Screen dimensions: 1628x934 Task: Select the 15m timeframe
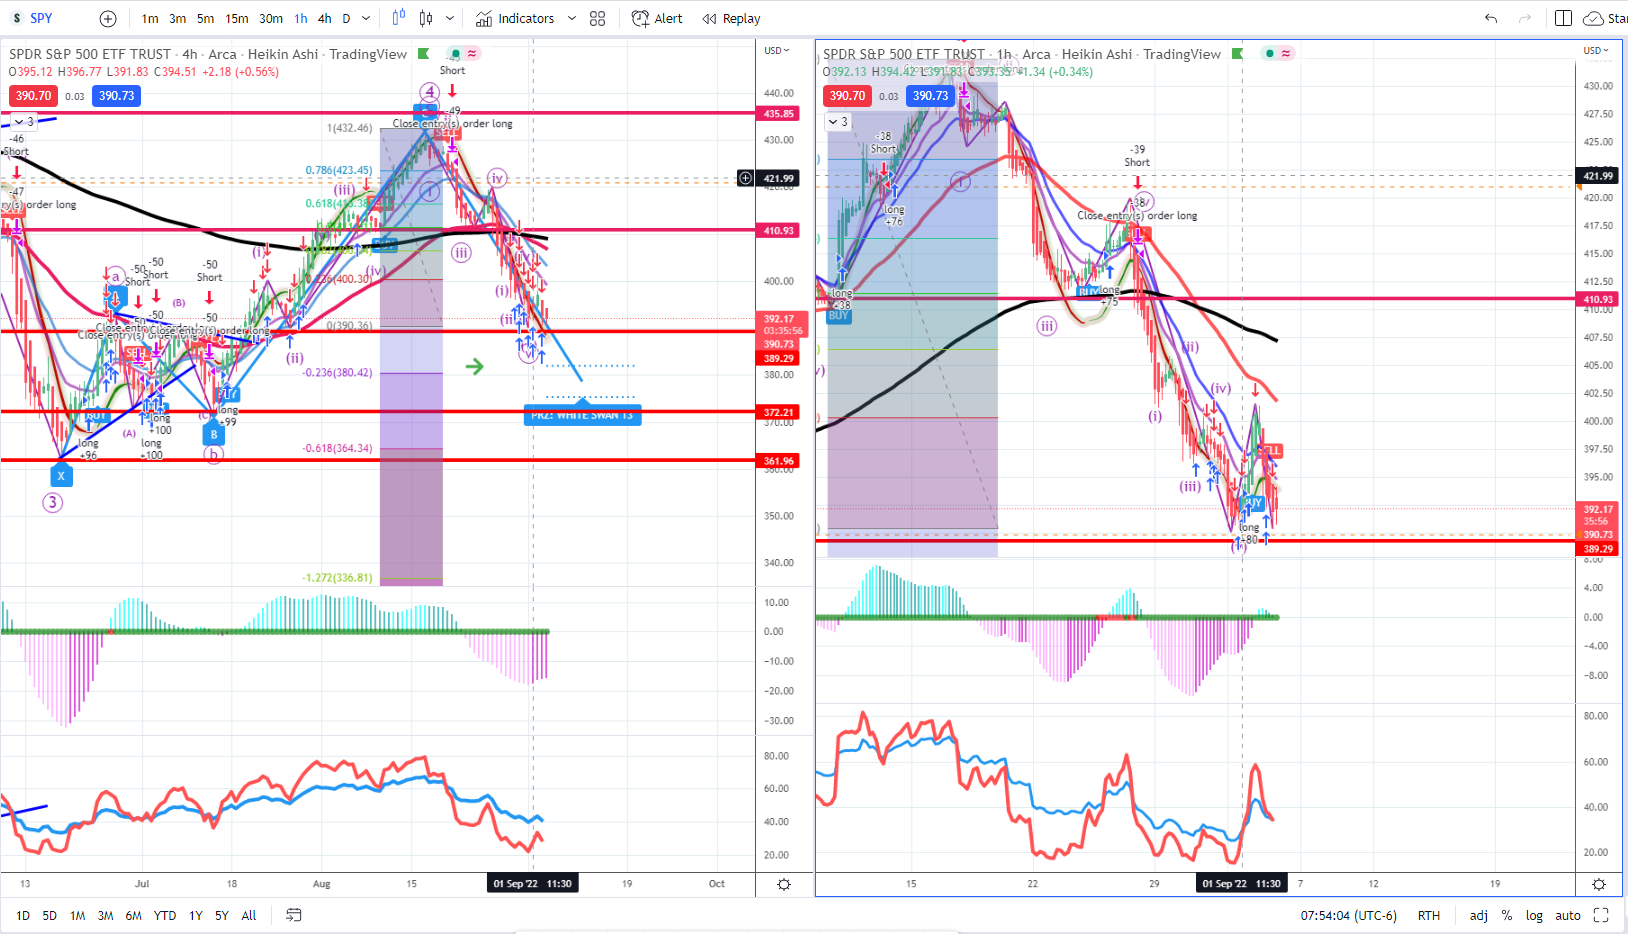tap(237, 18)
